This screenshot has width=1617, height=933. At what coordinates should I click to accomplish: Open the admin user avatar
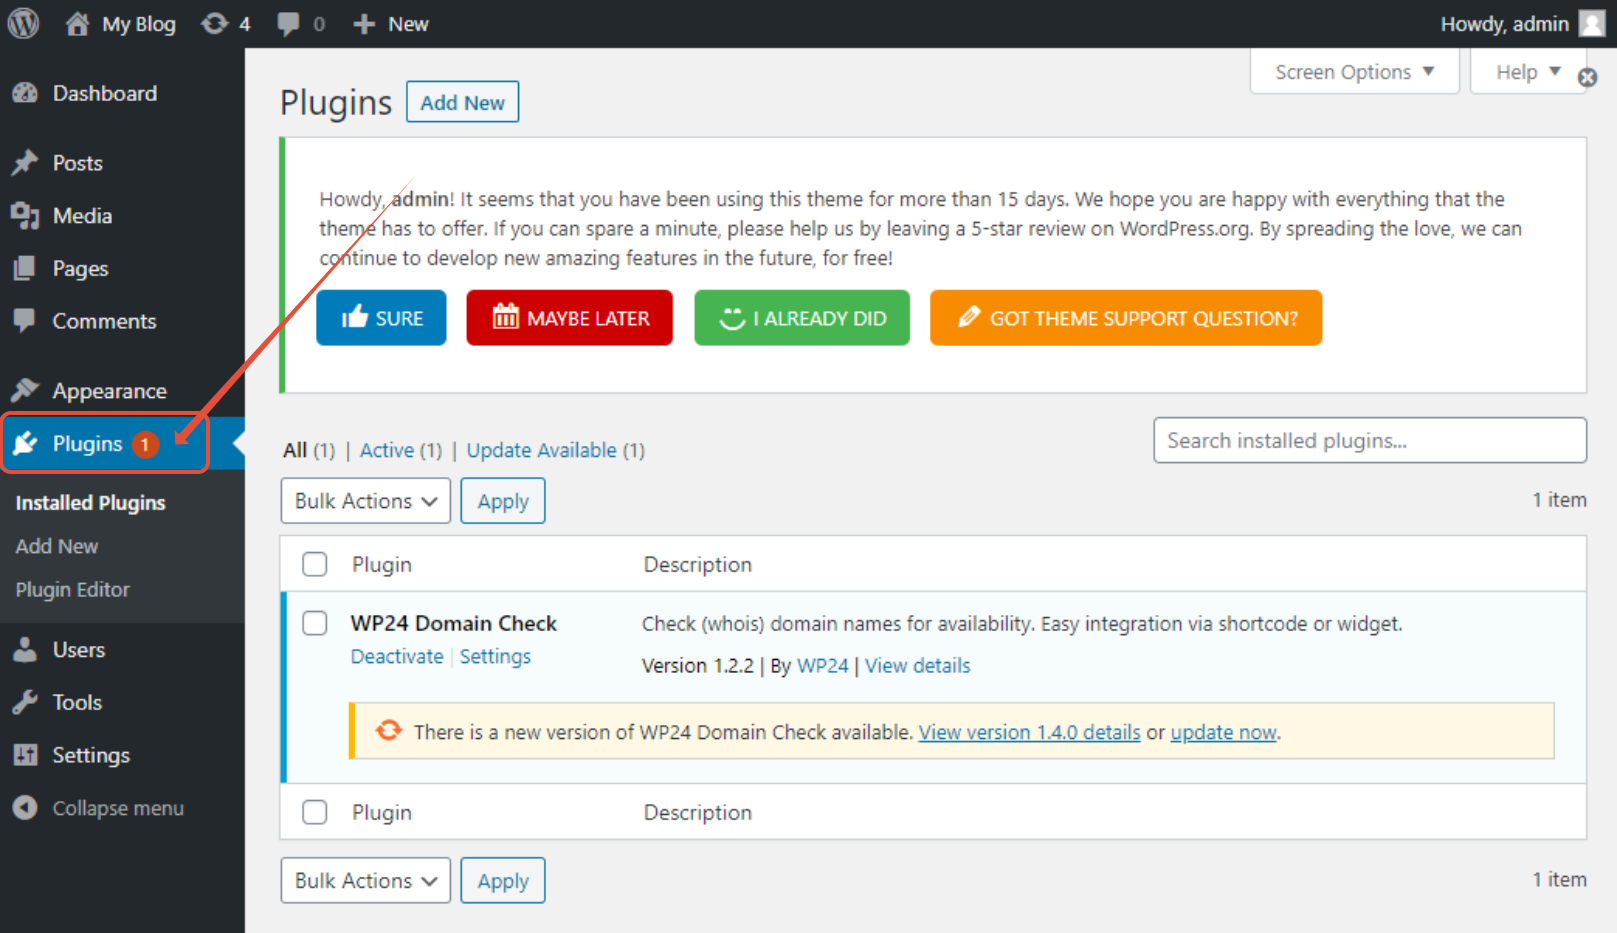[1592, 23]
